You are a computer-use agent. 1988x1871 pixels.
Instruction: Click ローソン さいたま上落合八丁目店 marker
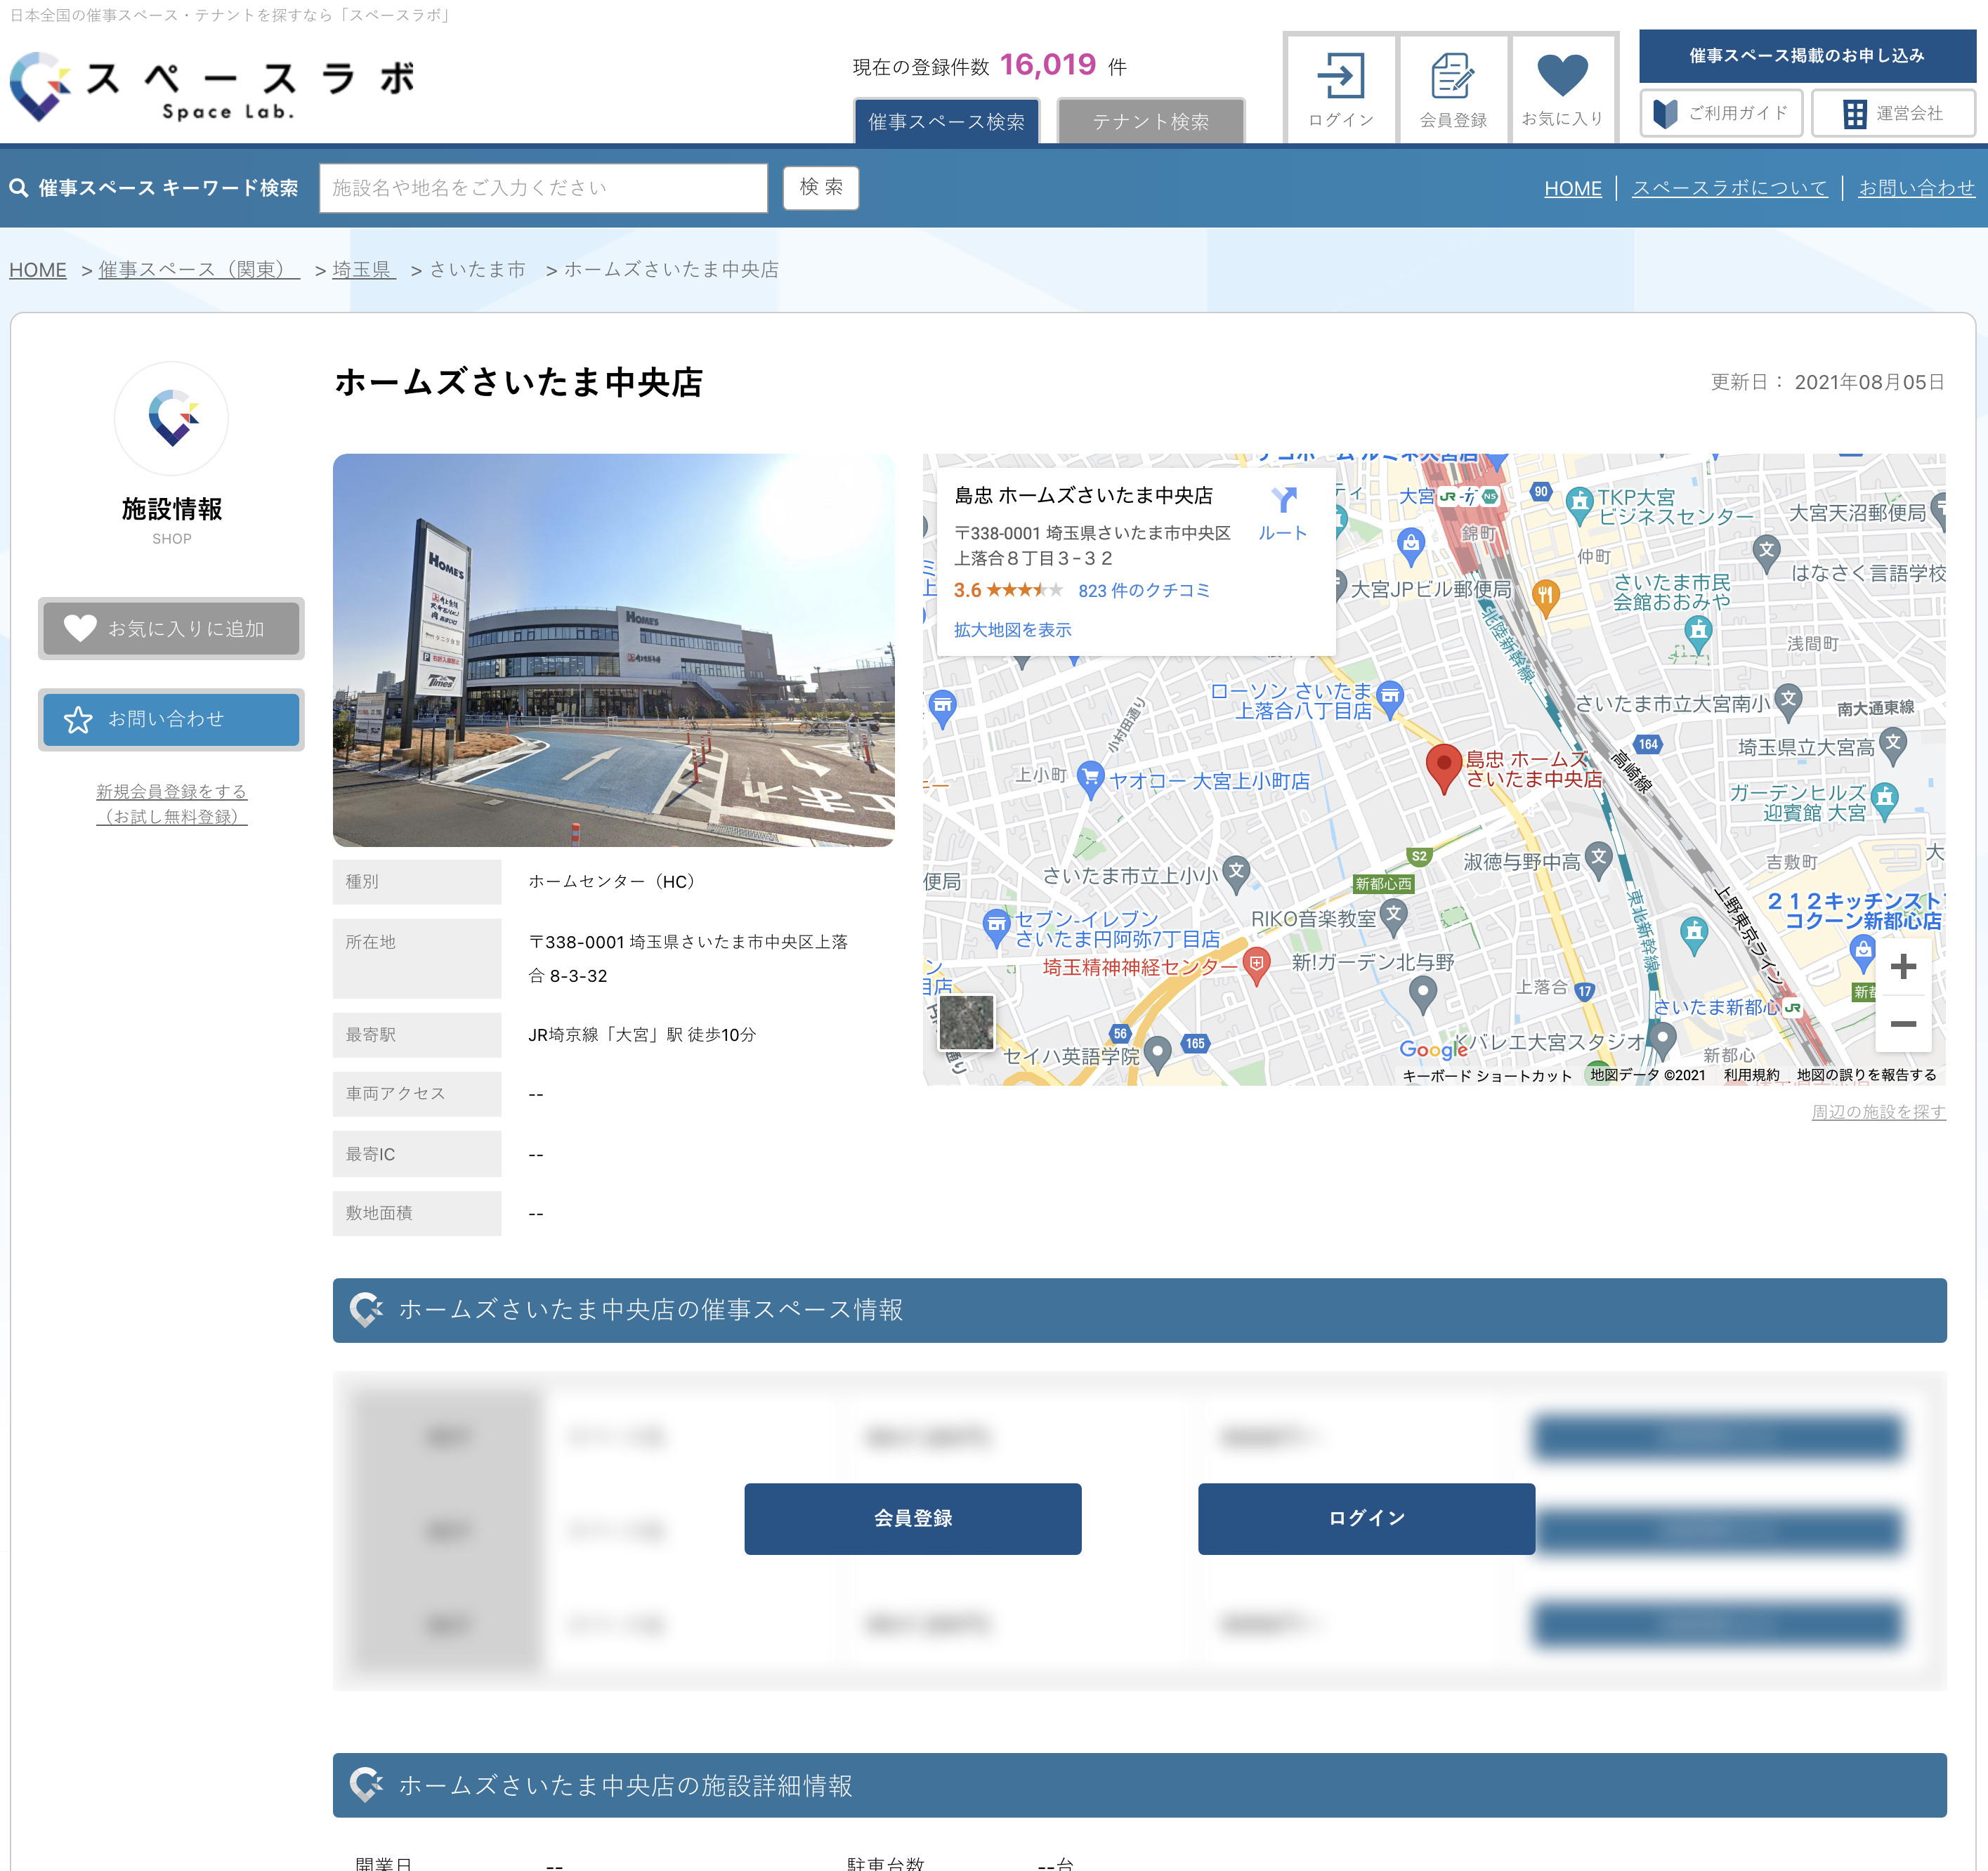1390,699
